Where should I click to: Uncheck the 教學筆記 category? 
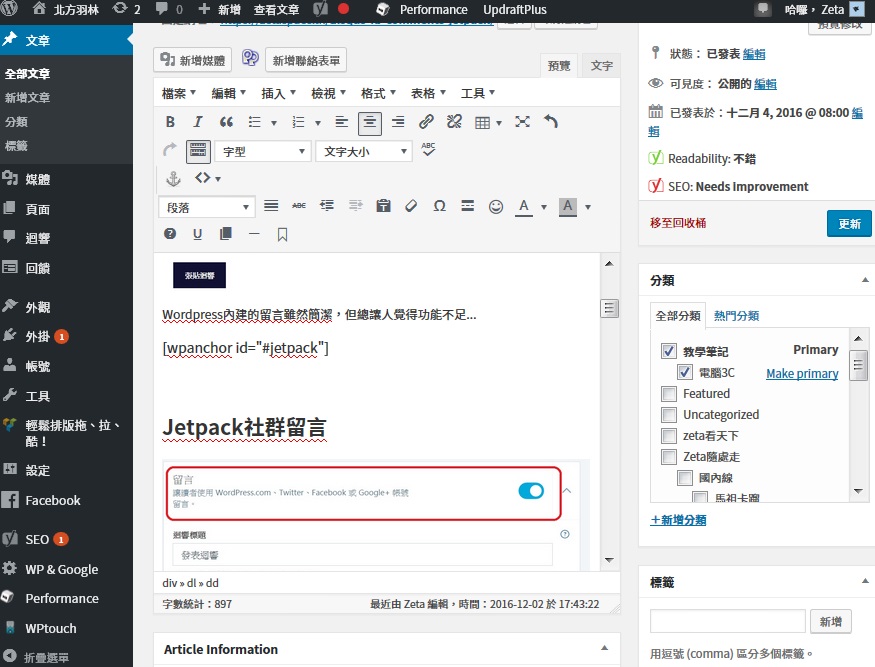(669, 351)
